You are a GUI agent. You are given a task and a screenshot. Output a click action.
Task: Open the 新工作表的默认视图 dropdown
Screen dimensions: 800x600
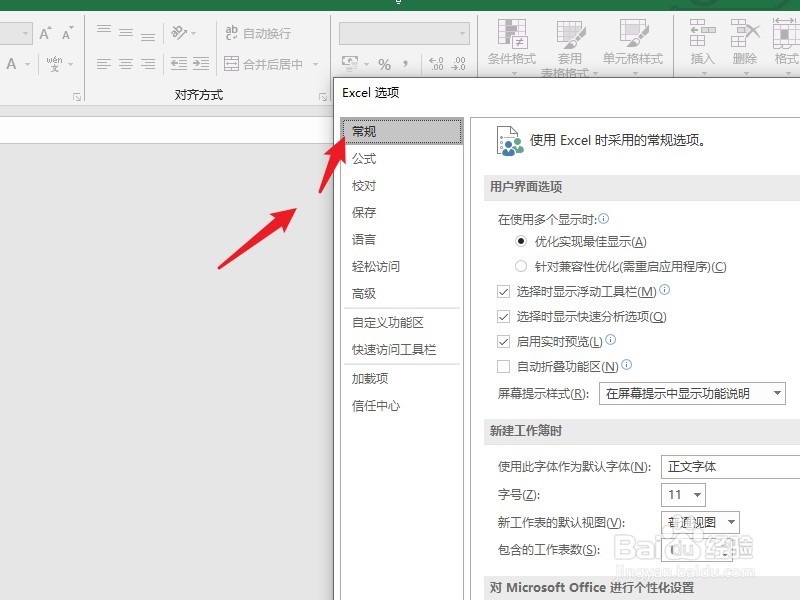(x=700, y=522)
